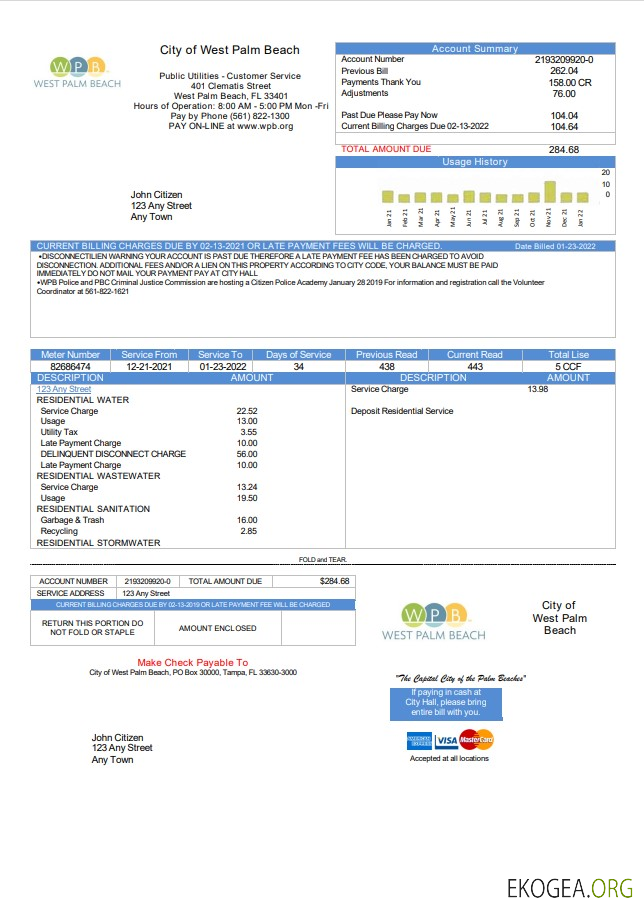The image size is (644, 915).
Task: Click the PAY ON-LINE at www.wpb.org line
Action: pos(231,126)
